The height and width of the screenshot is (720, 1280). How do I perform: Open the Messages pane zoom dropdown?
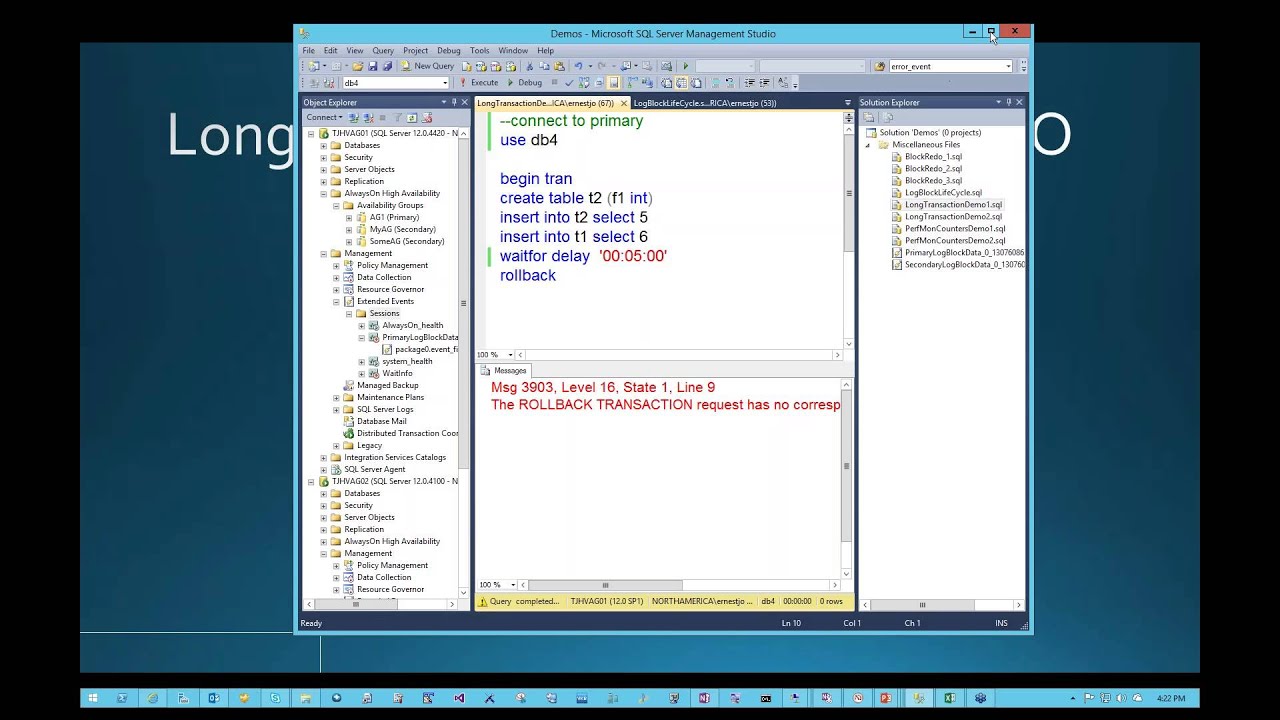click(513, 585)
